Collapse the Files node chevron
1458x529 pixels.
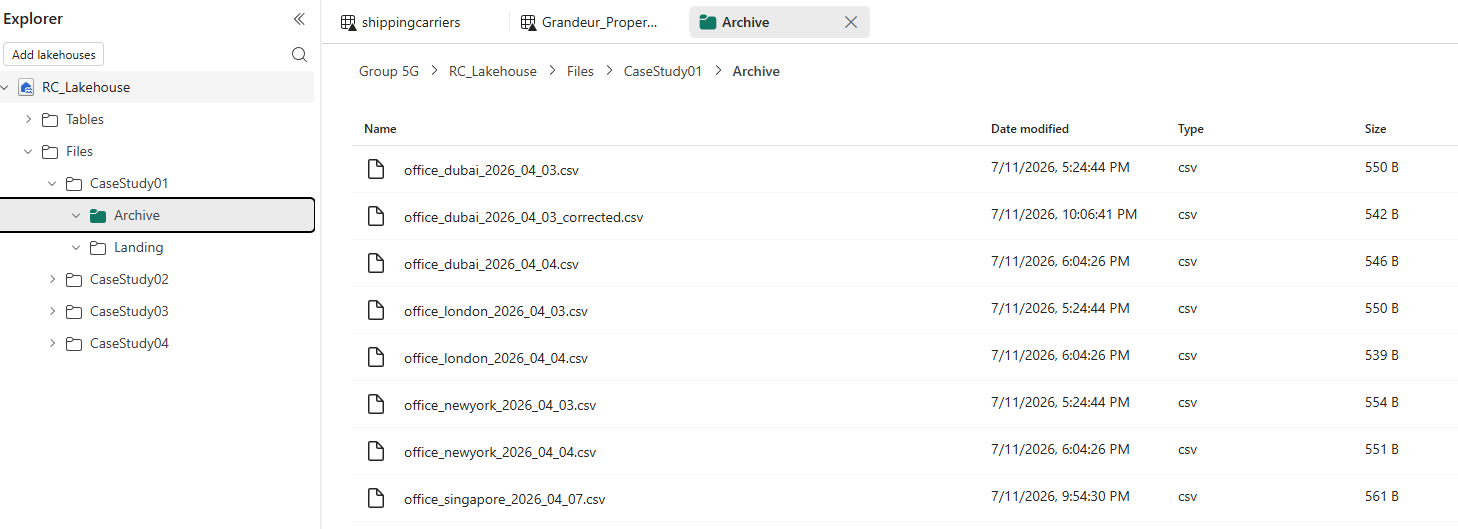28,151
